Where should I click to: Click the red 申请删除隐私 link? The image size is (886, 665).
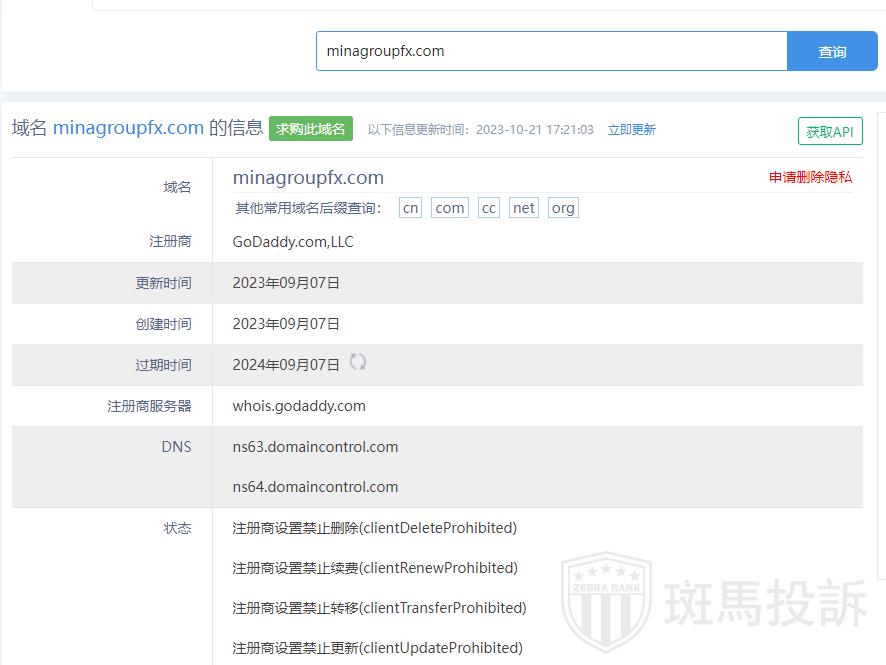pos(810,177)
